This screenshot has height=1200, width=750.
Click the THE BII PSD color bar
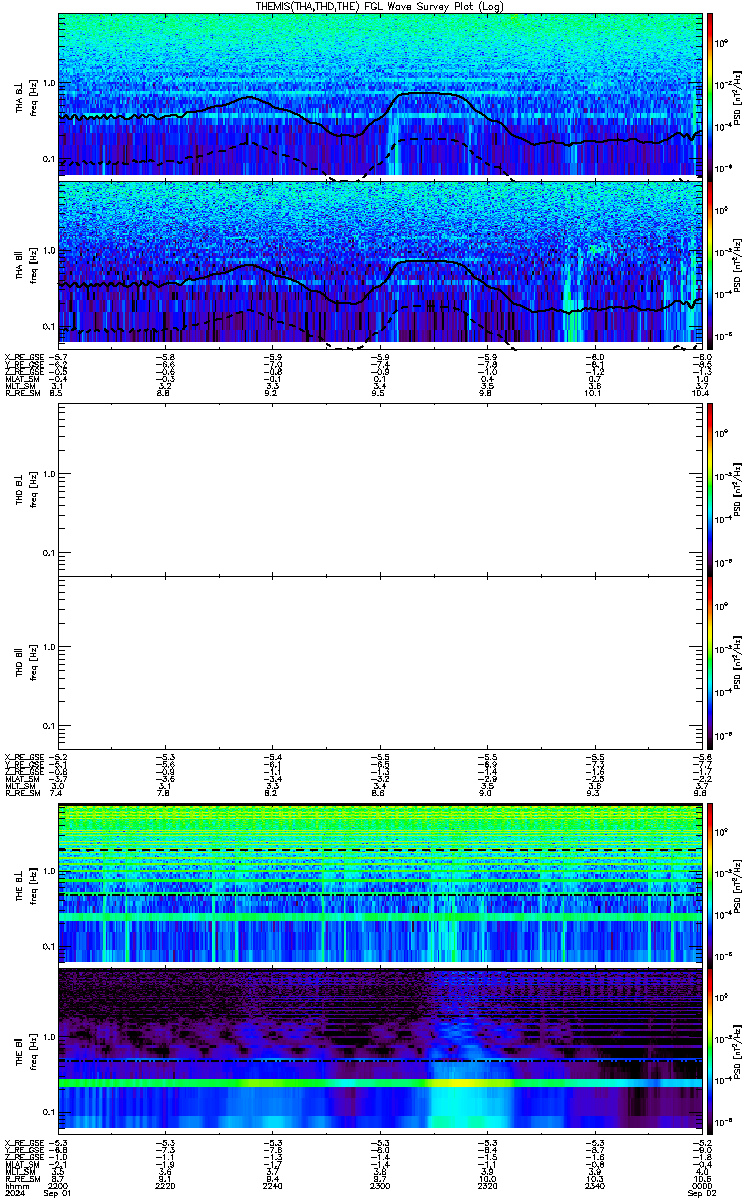pos(710,1051)
